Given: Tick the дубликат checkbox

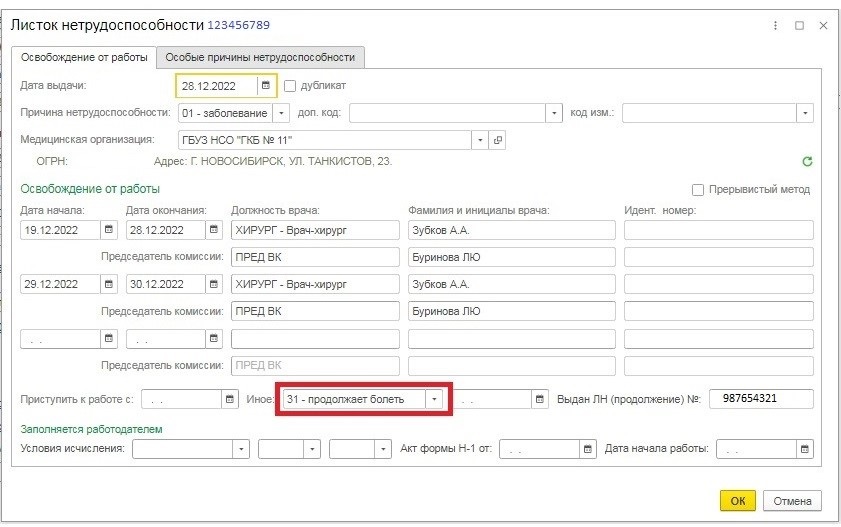Looking at the screenshot, I should click(290, 86).
